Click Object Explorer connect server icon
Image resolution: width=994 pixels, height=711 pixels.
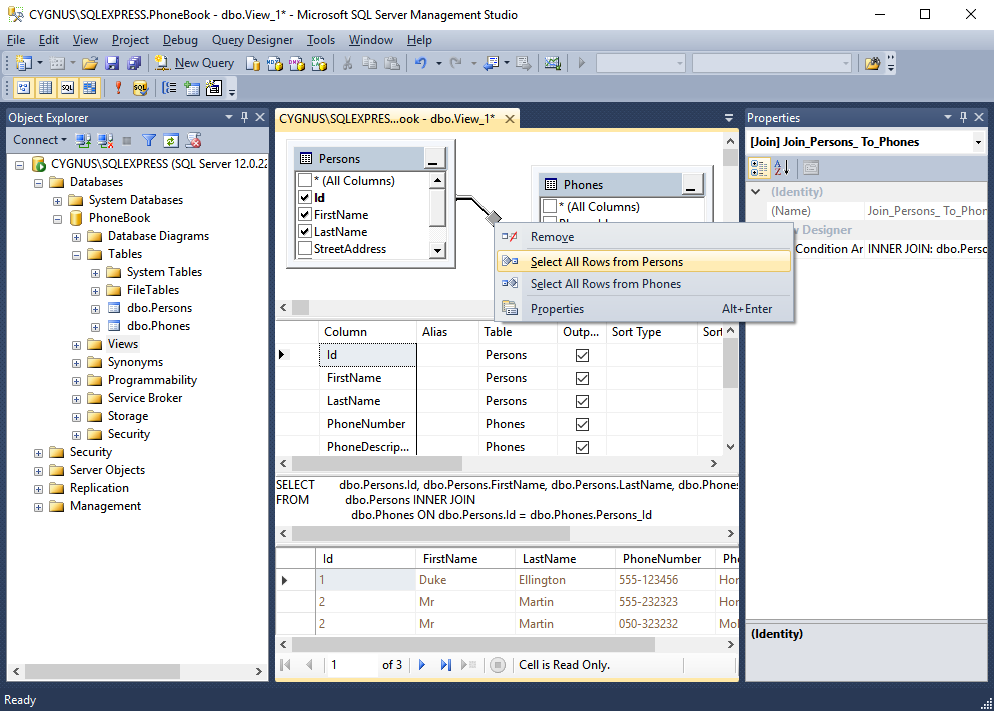(x=83, y=140)
